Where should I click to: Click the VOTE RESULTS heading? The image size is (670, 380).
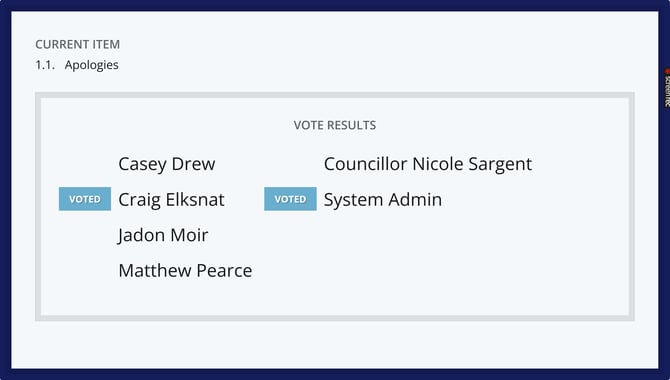[335, 125]
